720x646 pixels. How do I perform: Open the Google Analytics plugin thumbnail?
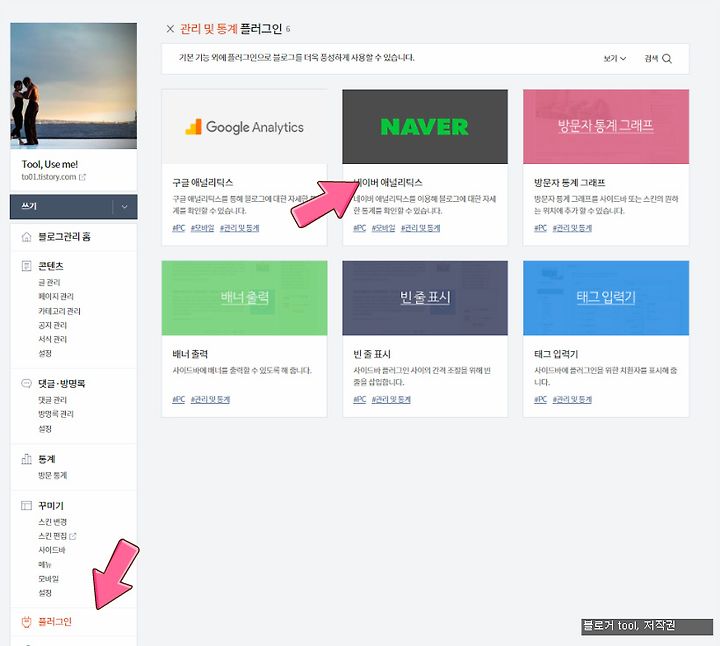coord(244,127)
